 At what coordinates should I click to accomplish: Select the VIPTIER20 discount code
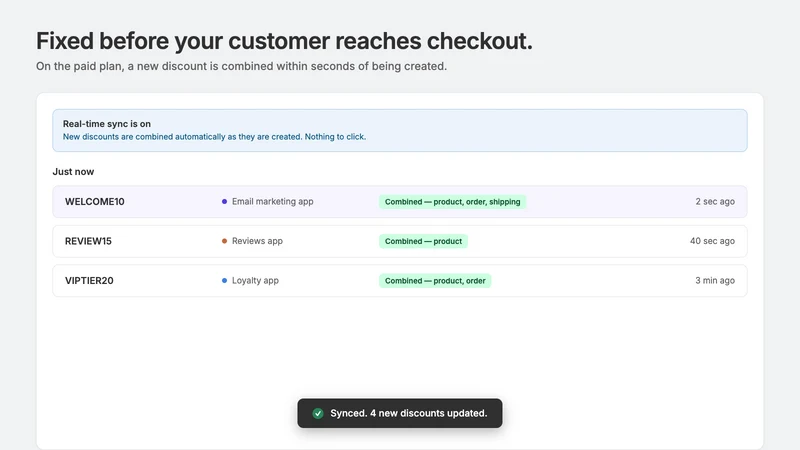tap(89, 281)
